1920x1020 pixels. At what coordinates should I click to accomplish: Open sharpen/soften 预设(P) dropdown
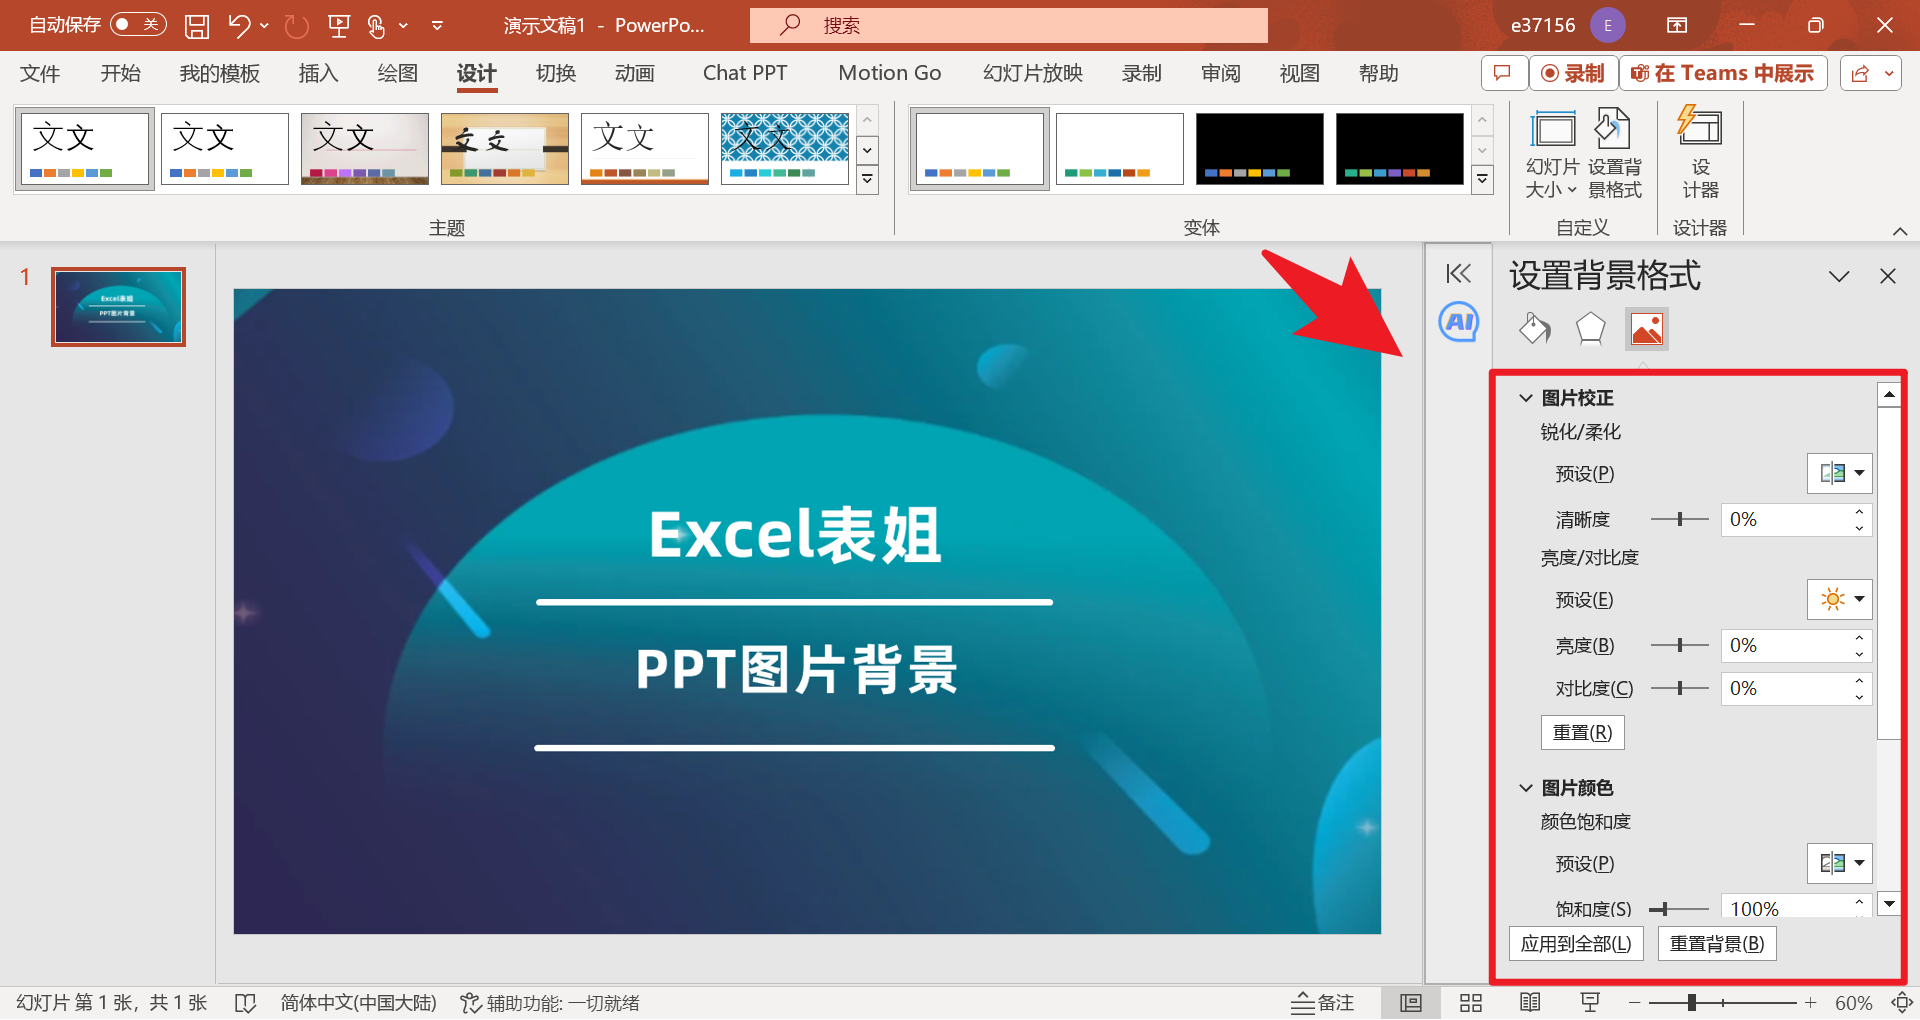tap(1839, 473)
